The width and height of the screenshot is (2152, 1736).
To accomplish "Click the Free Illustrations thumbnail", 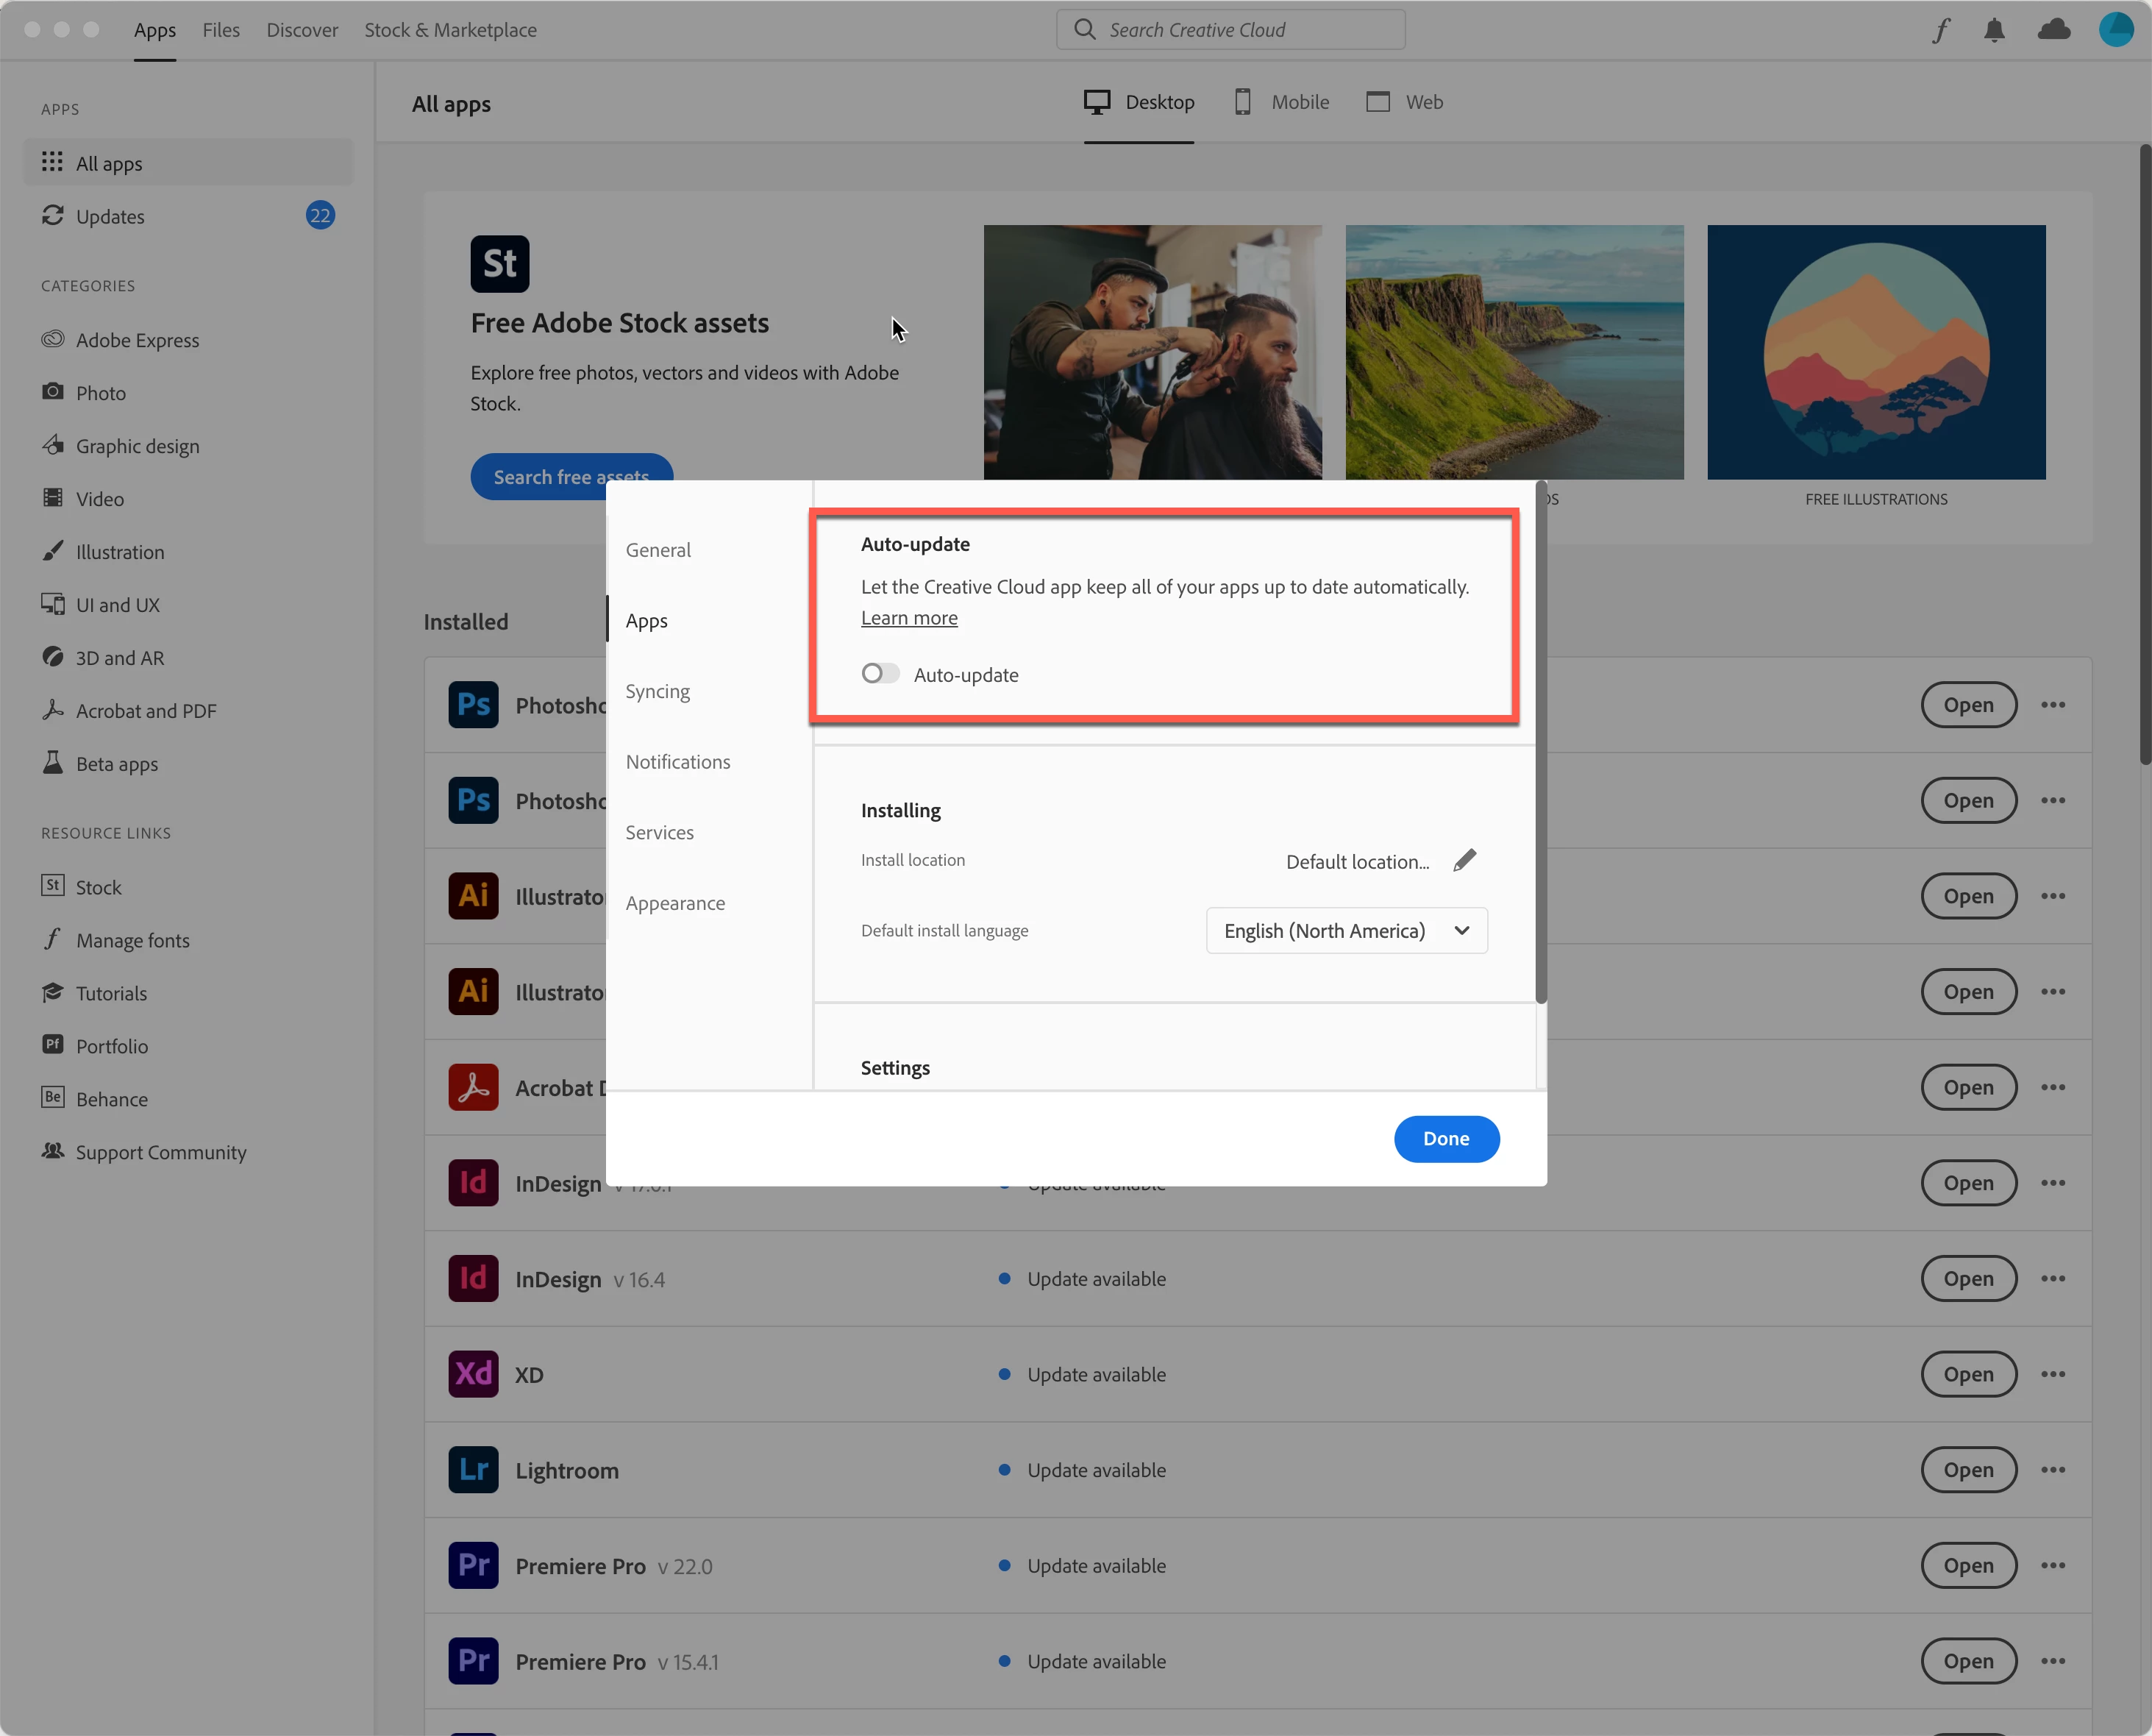I will (x=1875, y=352).
